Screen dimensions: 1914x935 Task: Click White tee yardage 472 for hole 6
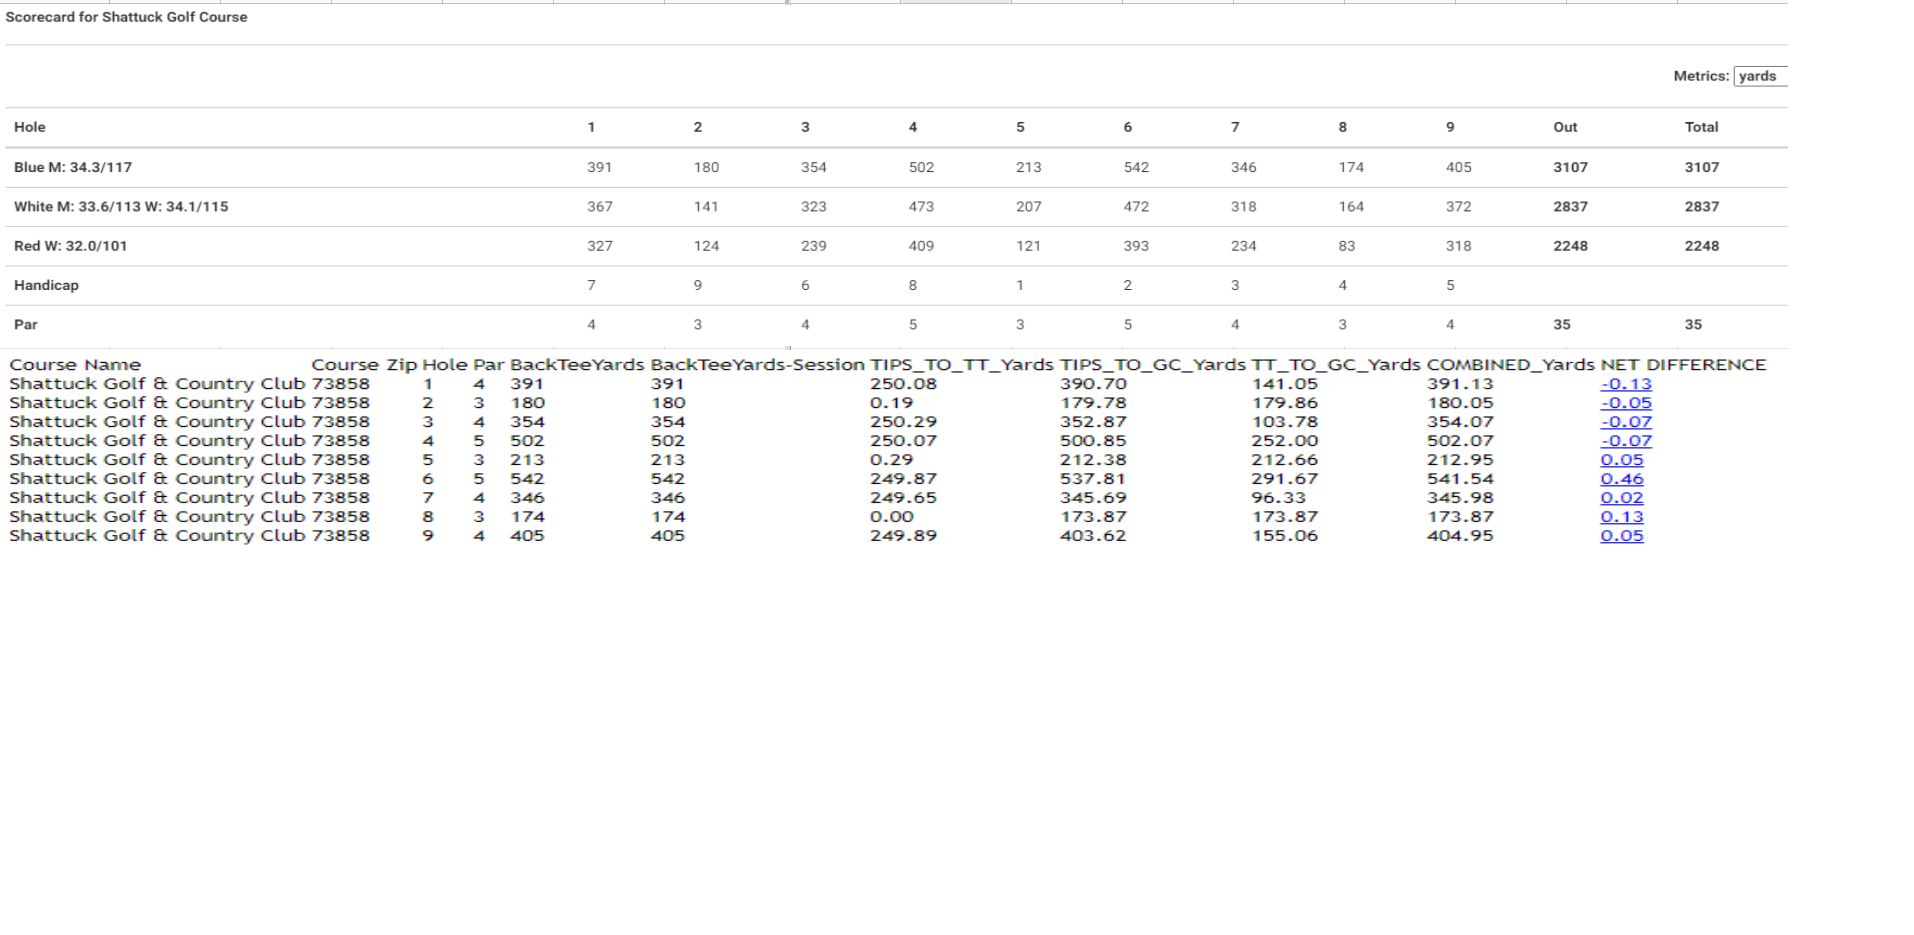(1136, 207)
